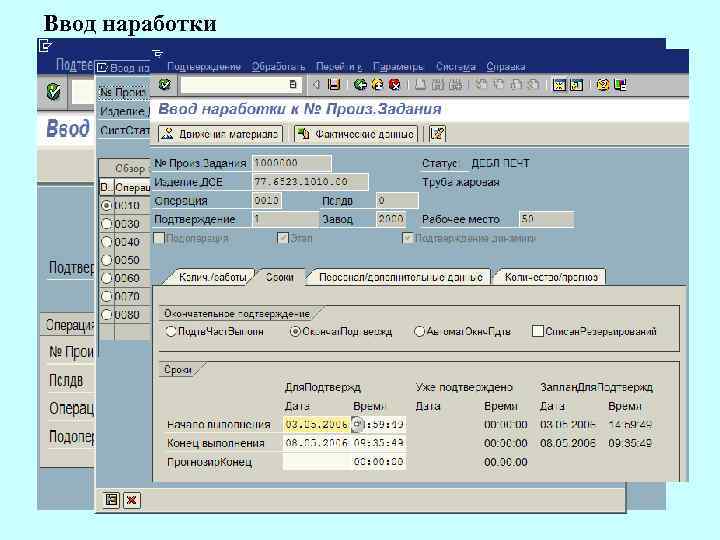The height and width of the screenshot is (540, 720).
Task: Select ПодтвЧастВыполн radio button
Action: point(171,331)
